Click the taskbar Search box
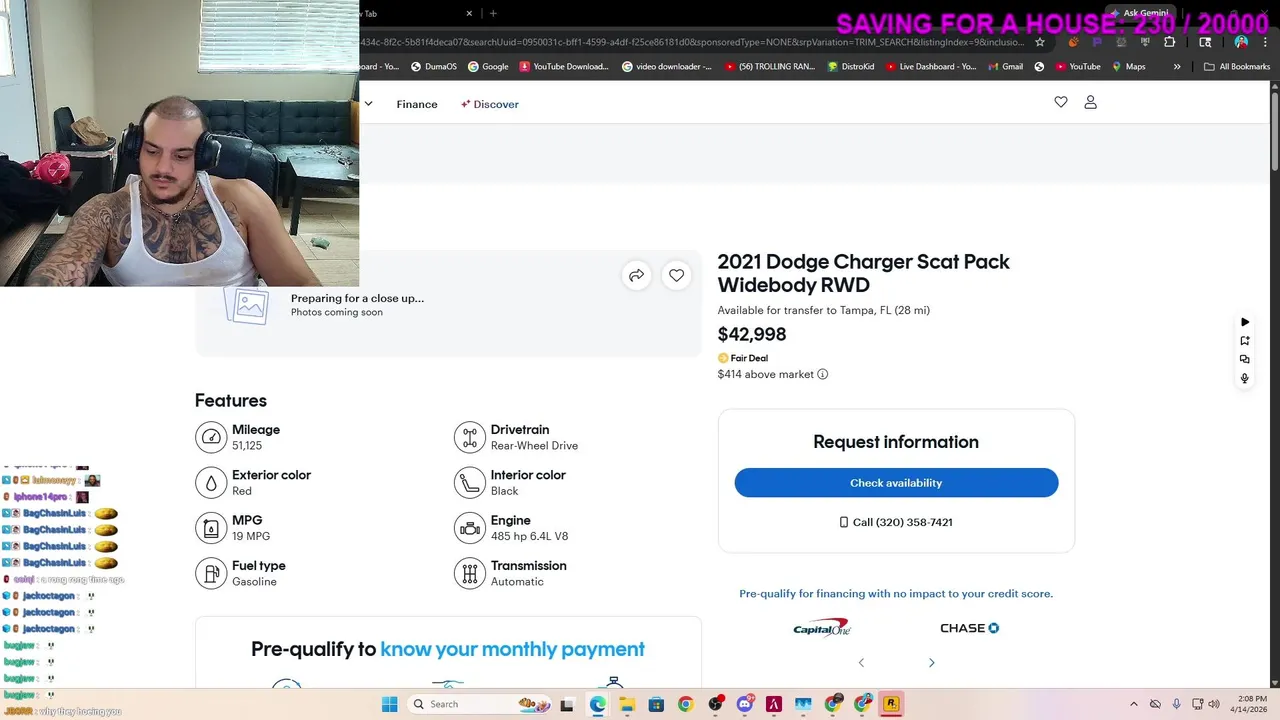 point(477,704)
